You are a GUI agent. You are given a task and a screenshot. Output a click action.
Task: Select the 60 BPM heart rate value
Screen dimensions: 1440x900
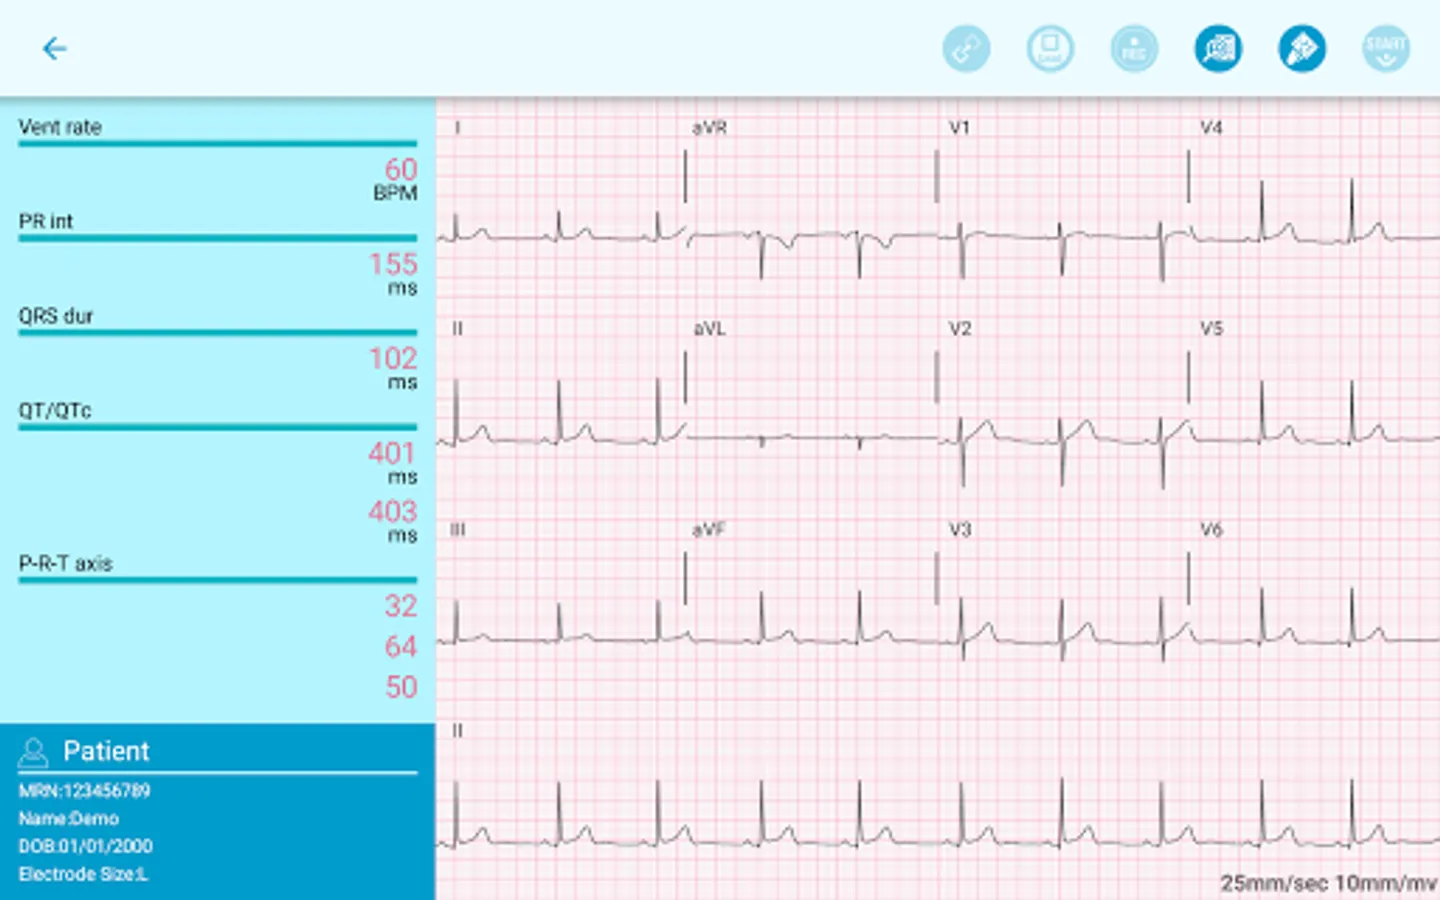click(x=400, y=170)
